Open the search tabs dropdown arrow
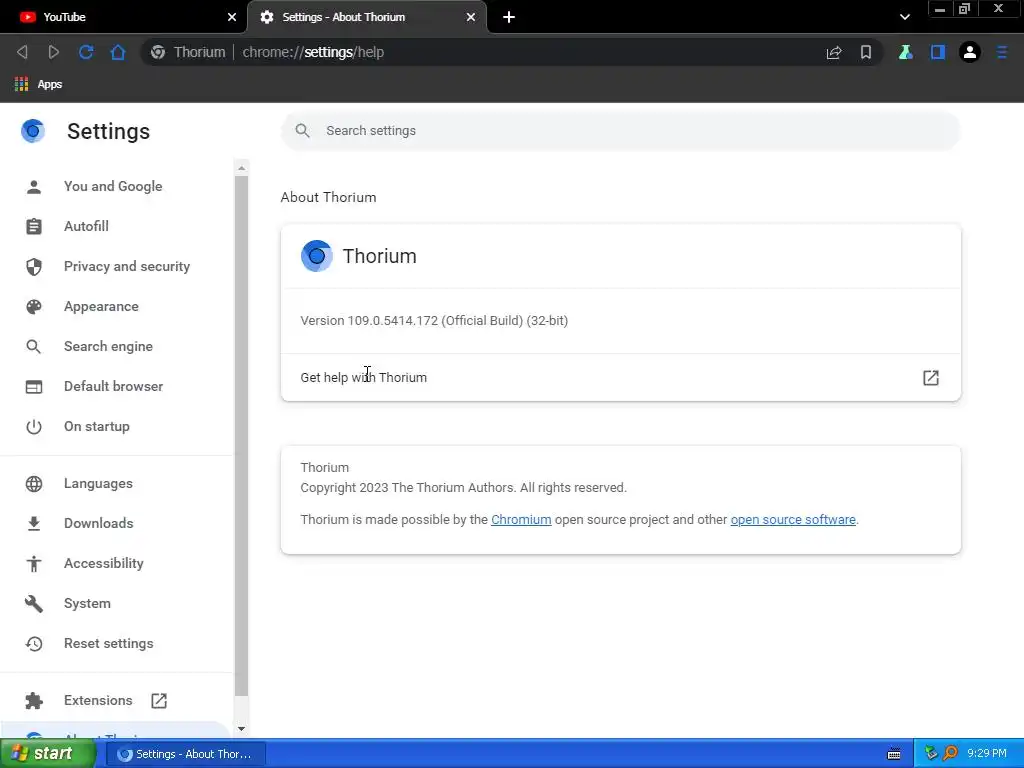This screenshot has height=768, width=1024. (x=904, y=17)
